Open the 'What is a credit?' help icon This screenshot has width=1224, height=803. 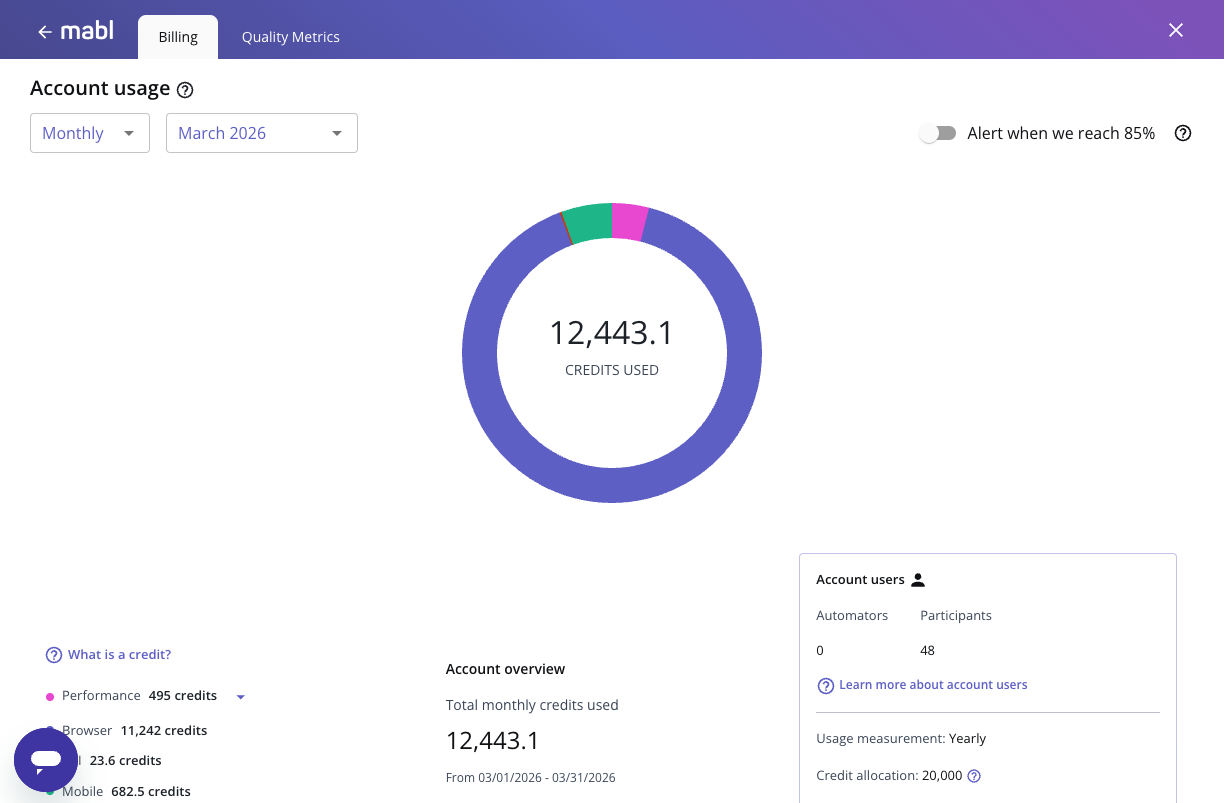(x=53, y=655)
